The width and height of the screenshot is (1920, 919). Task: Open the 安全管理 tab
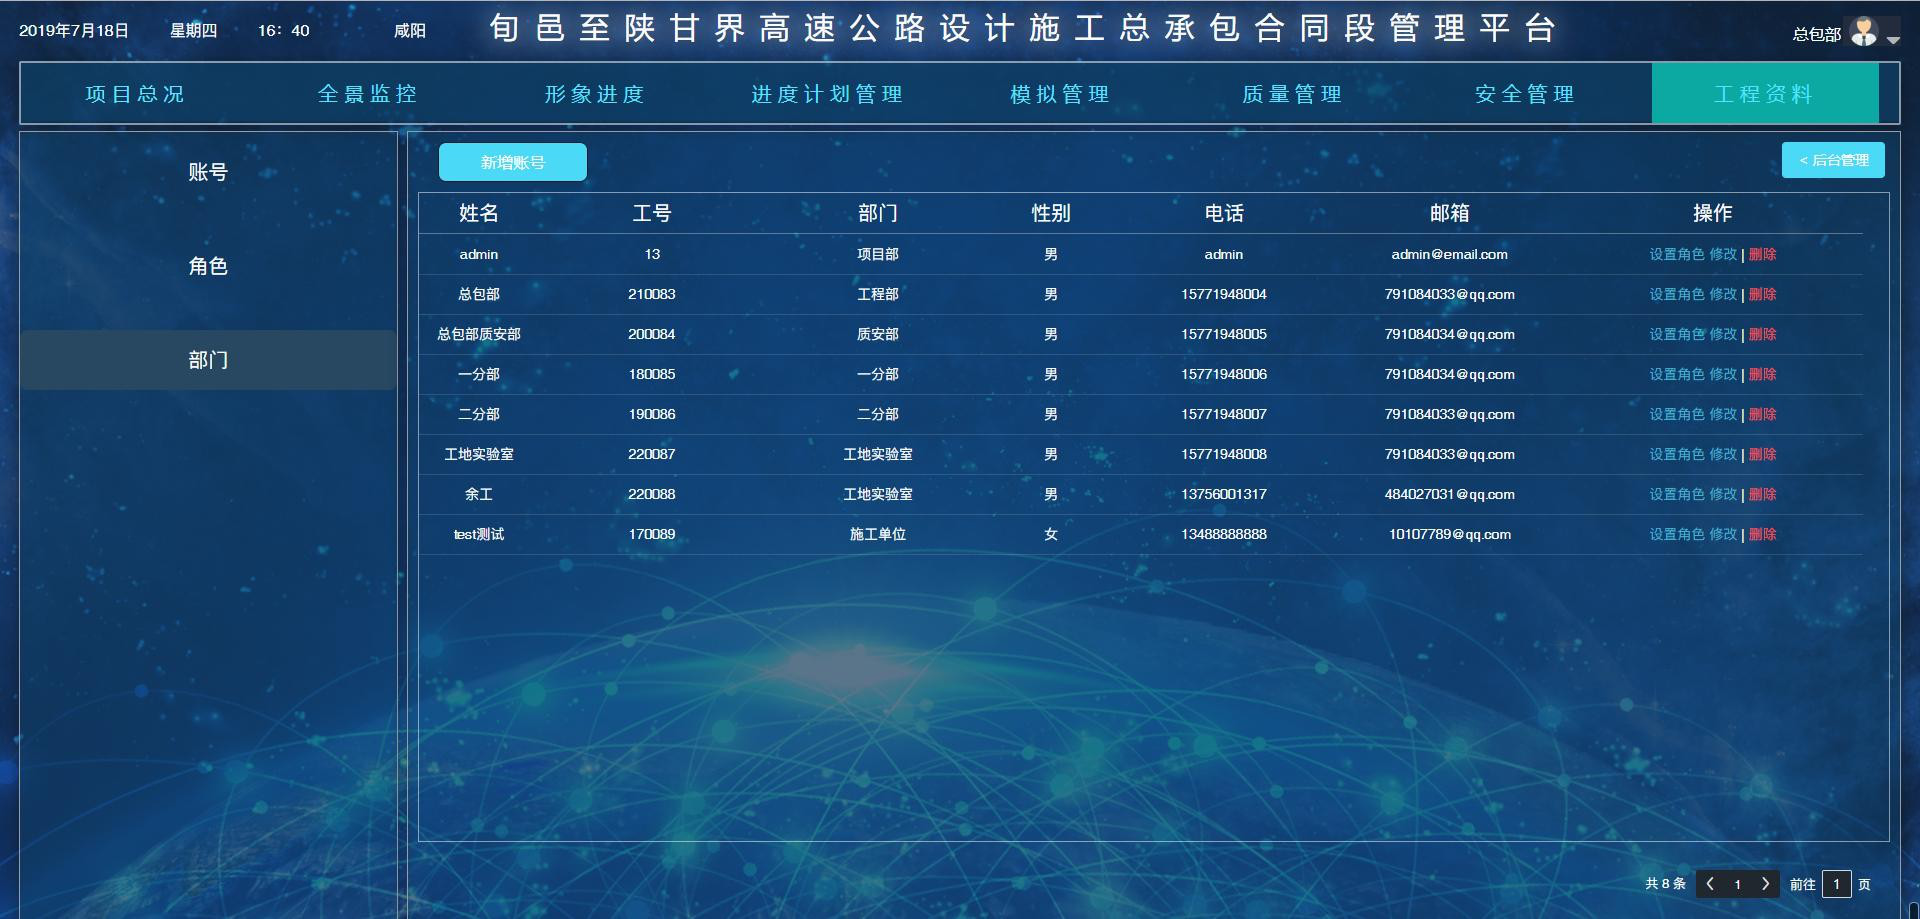pyautogui.click(x=1522, y=94)
